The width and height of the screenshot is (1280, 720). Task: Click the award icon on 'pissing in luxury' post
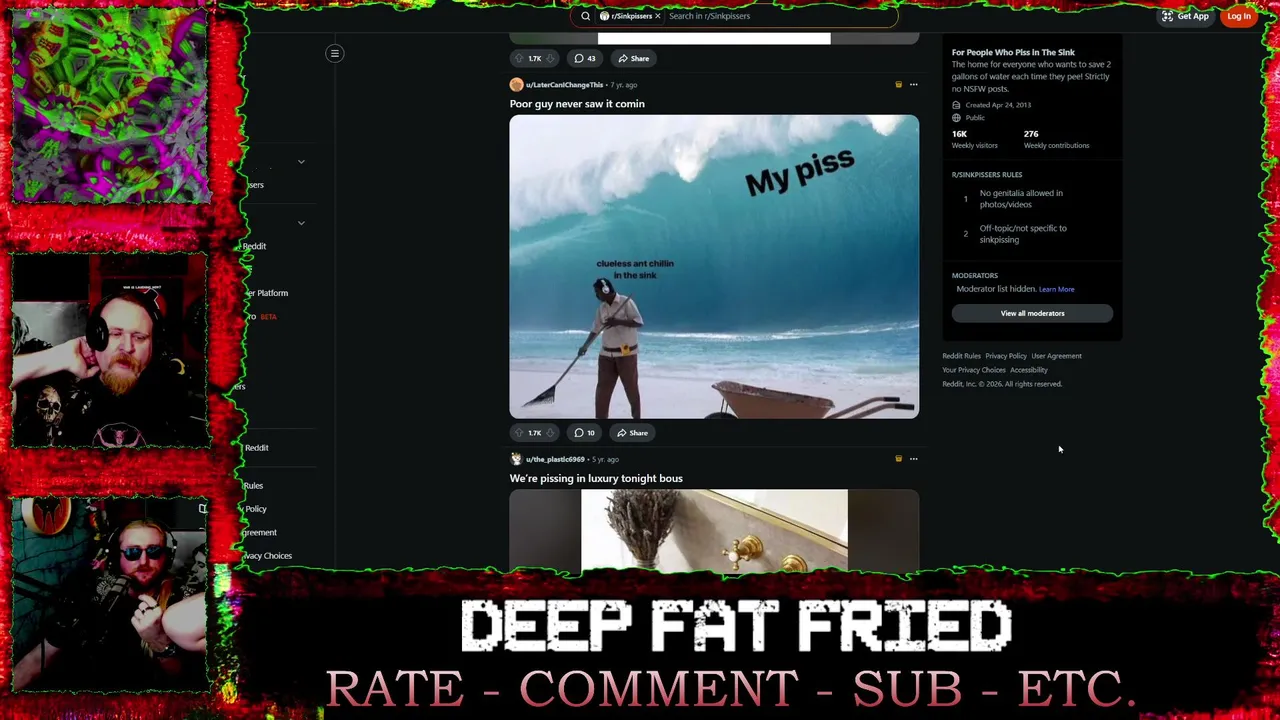(898, 459)
